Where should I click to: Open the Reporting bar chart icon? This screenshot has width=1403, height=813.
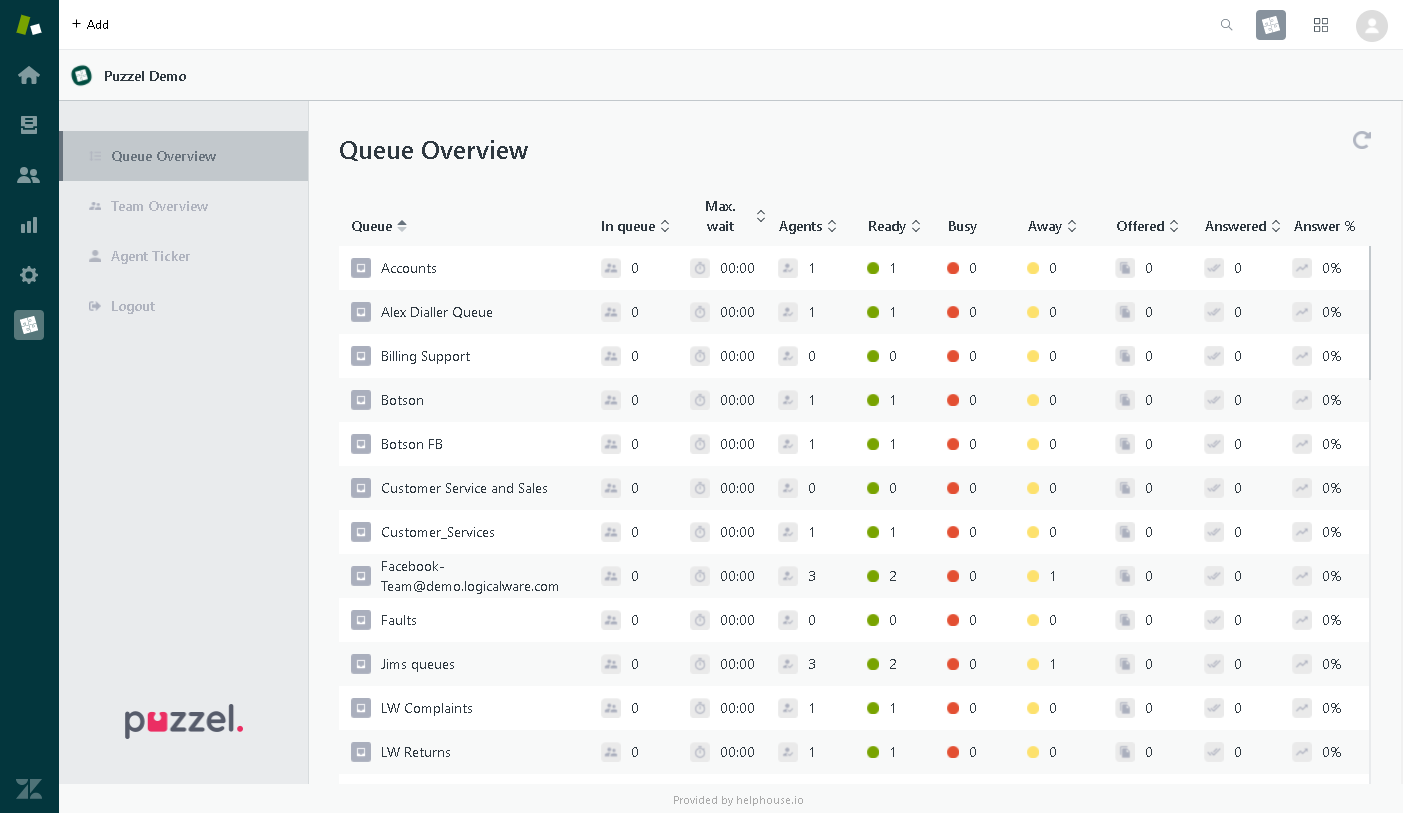[29, 225]
